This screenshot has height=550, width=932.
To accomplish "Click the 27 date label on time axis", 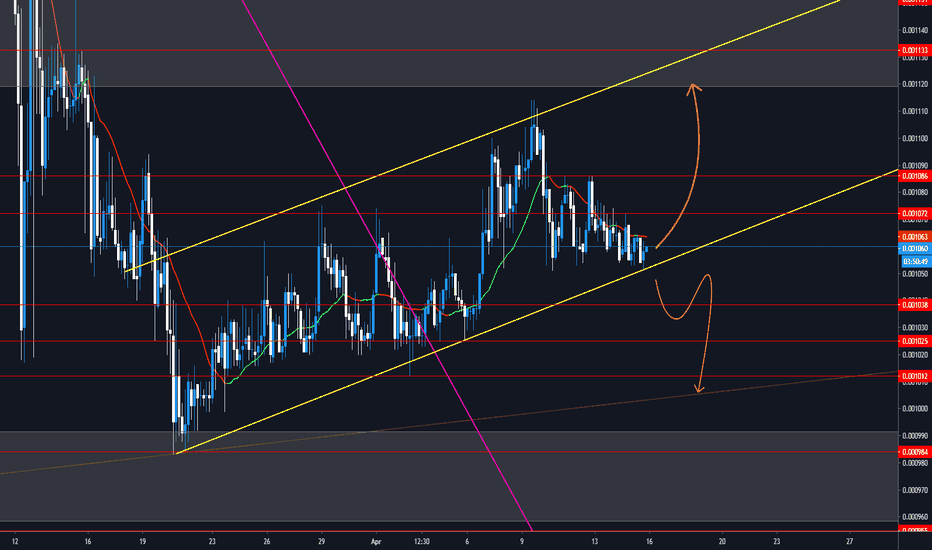I will pos(849,542).
